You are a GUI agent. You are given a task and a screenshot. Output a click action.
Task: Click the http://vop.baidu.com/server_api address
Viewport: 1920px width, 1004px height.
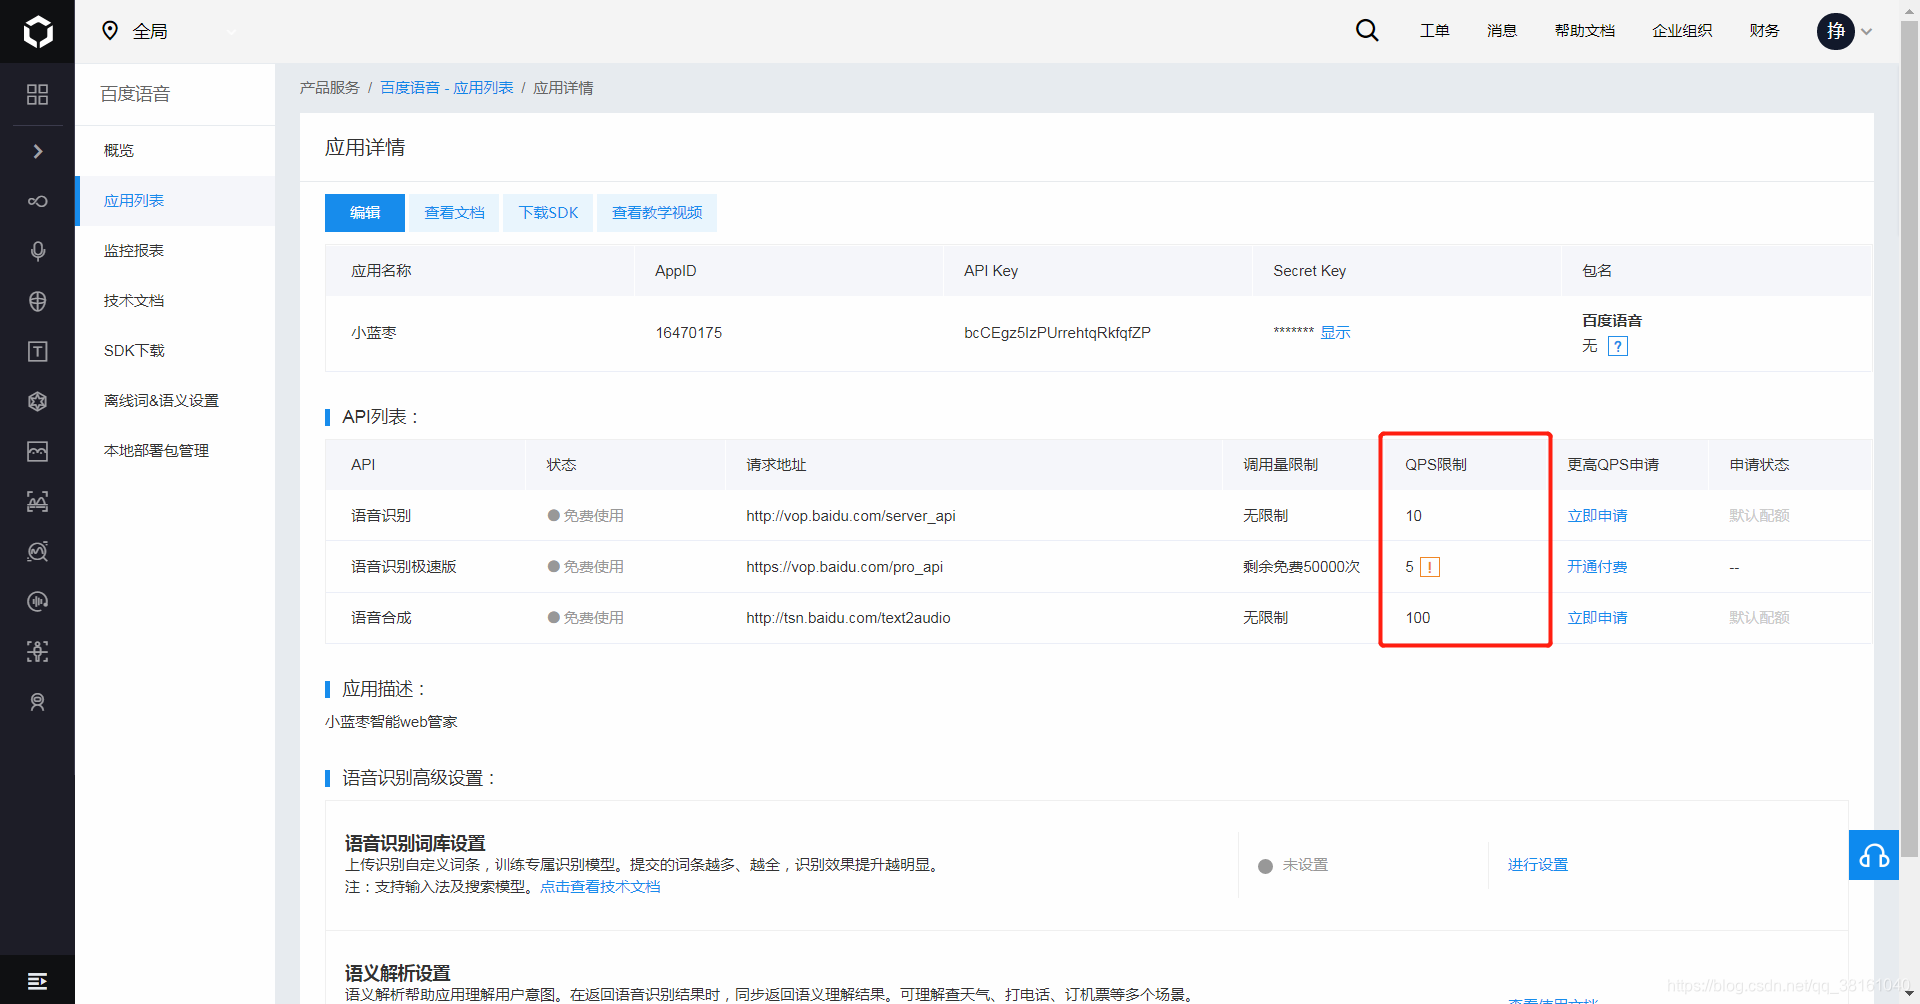pos(851,516)
